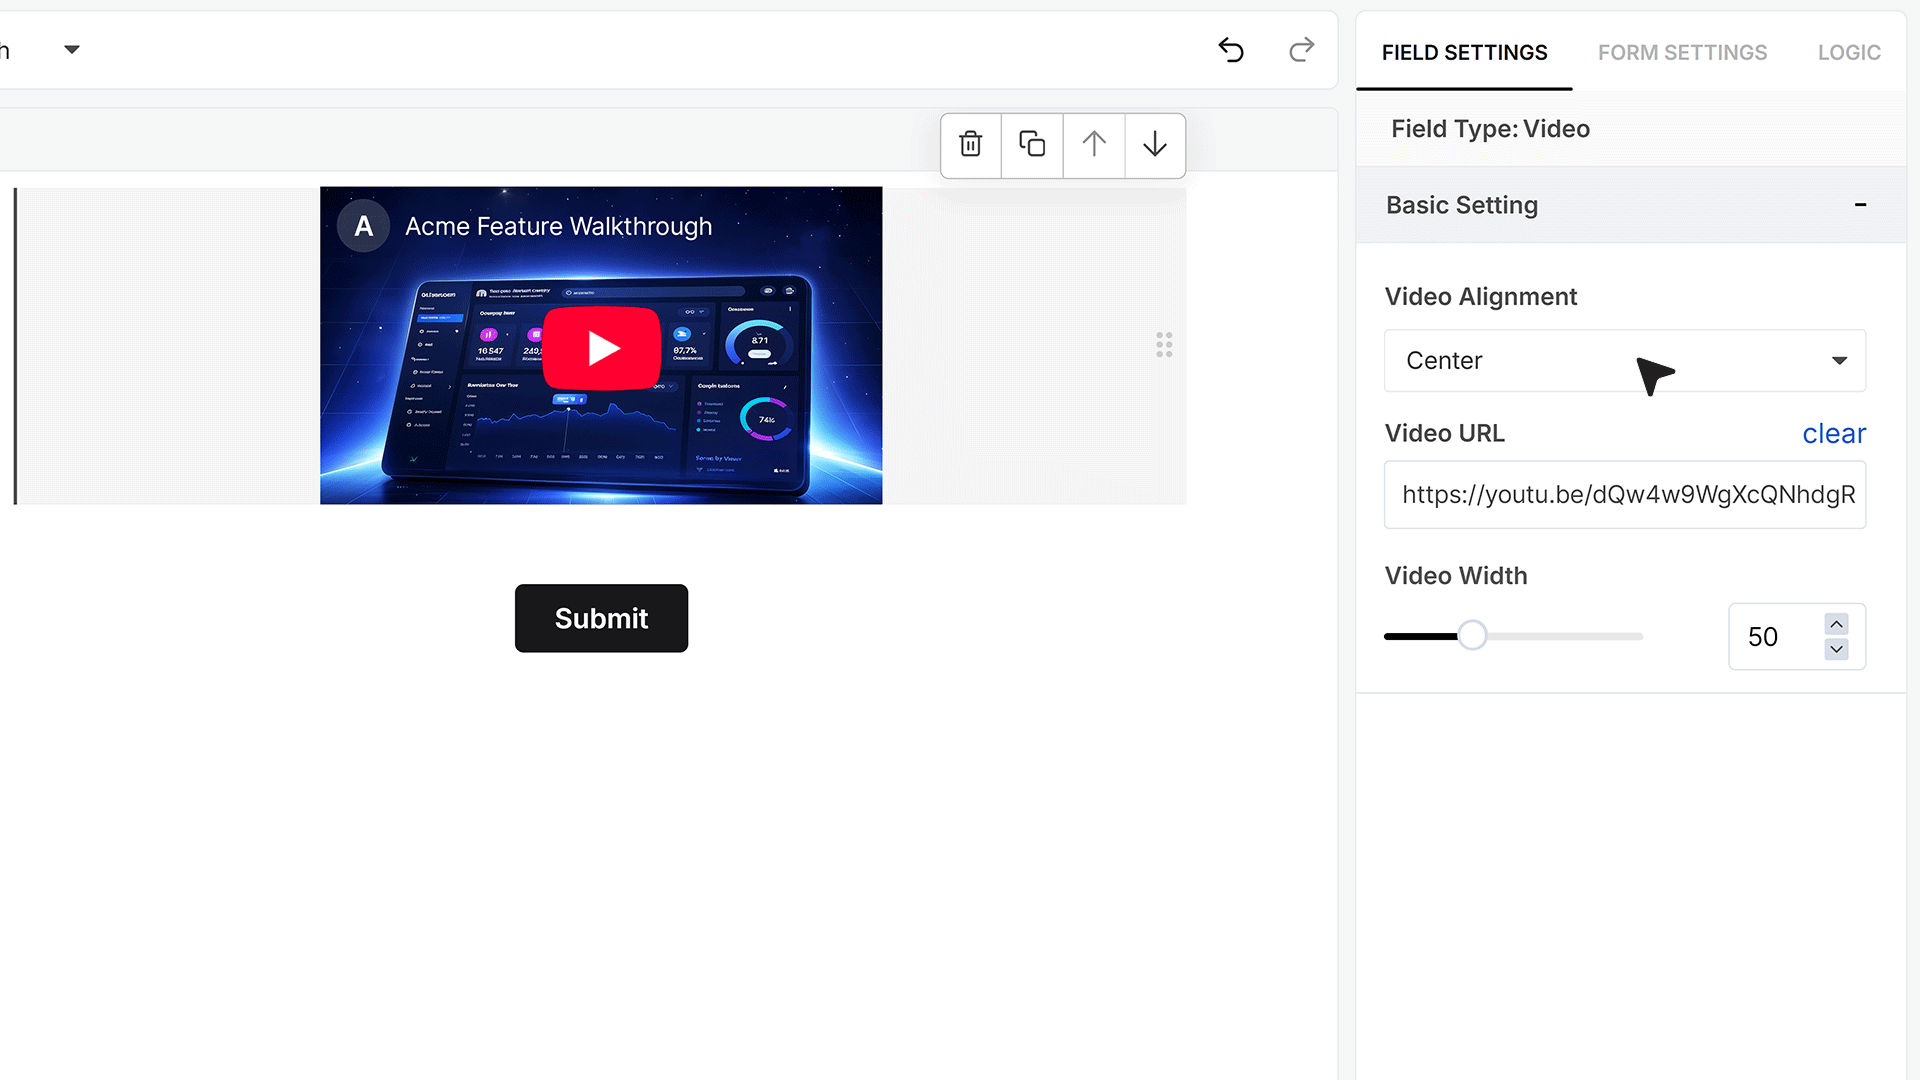
Task: Open the Logic tab
Action: point(1849,52)
